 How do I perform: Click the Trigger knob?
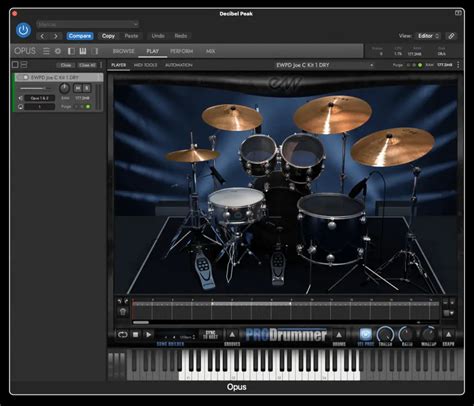click(385, 334)
